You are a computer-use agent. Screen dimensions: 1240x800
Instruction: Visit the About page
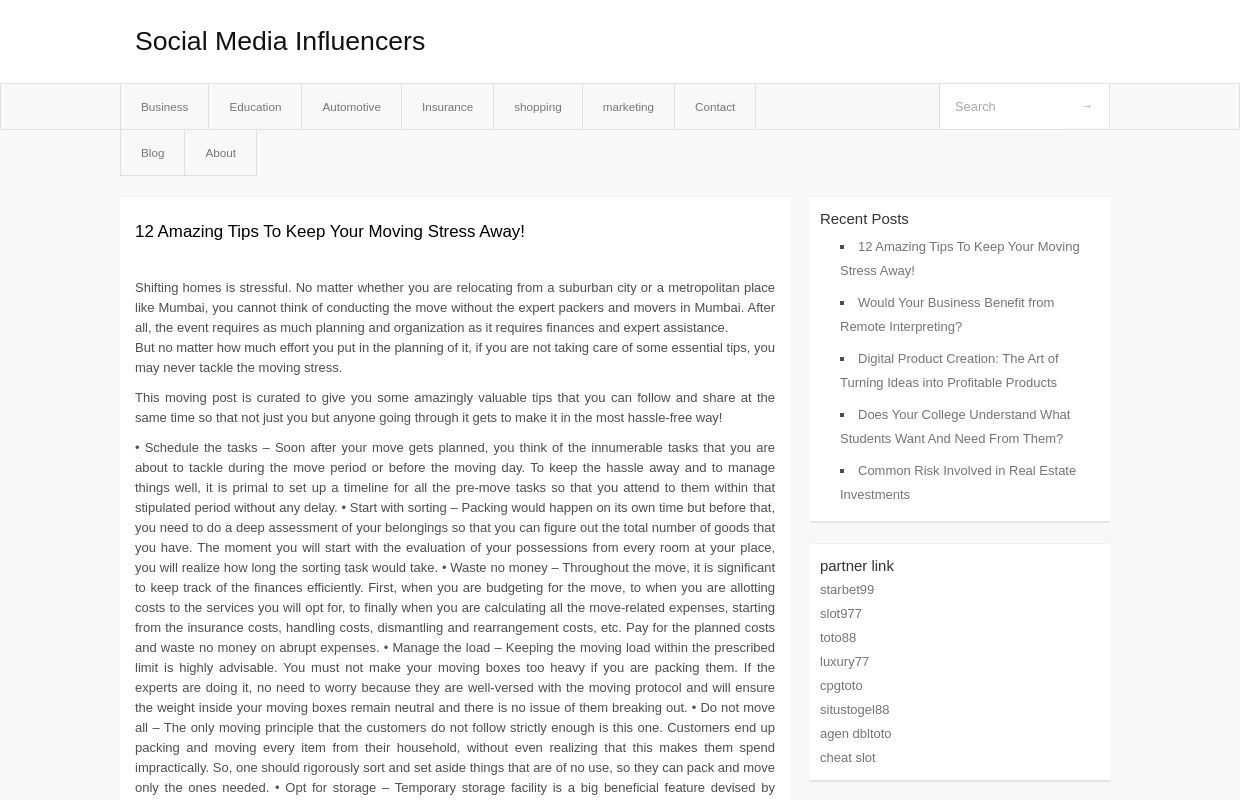pyautogui.click(x=220, y=152)
